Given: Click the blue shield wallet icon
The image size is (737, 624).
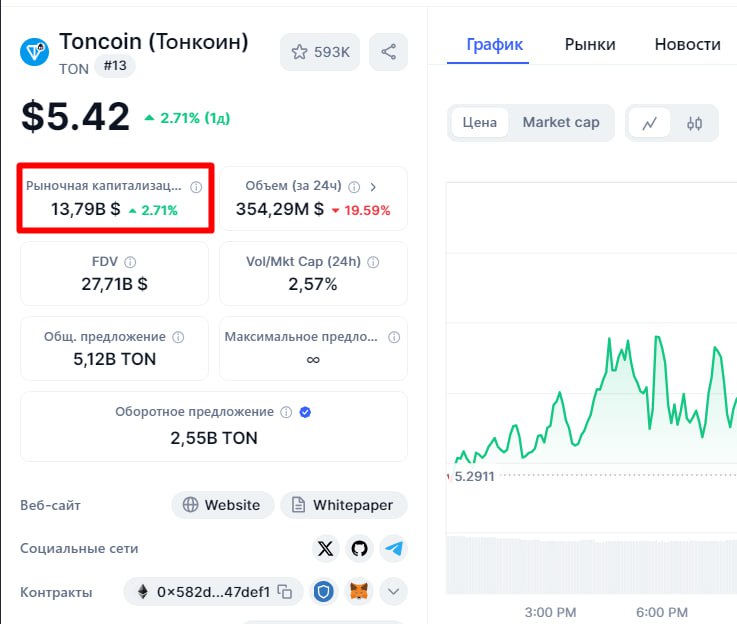Looking at the screenshot, I should (x=324, y=592).
